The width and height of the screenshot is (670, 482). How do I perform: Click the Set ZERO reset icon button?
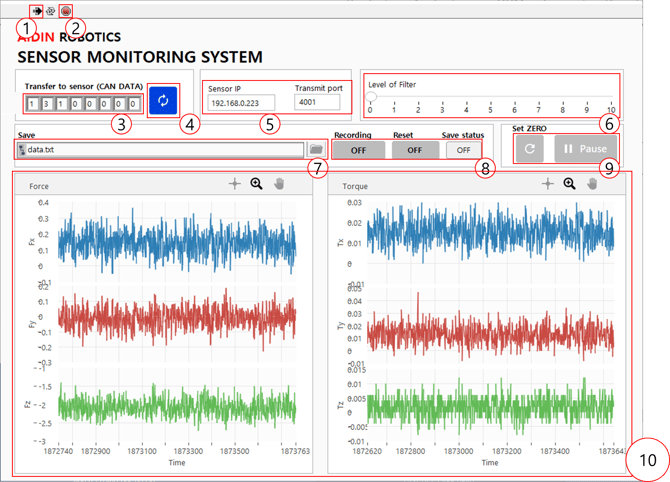pos(529,149)
